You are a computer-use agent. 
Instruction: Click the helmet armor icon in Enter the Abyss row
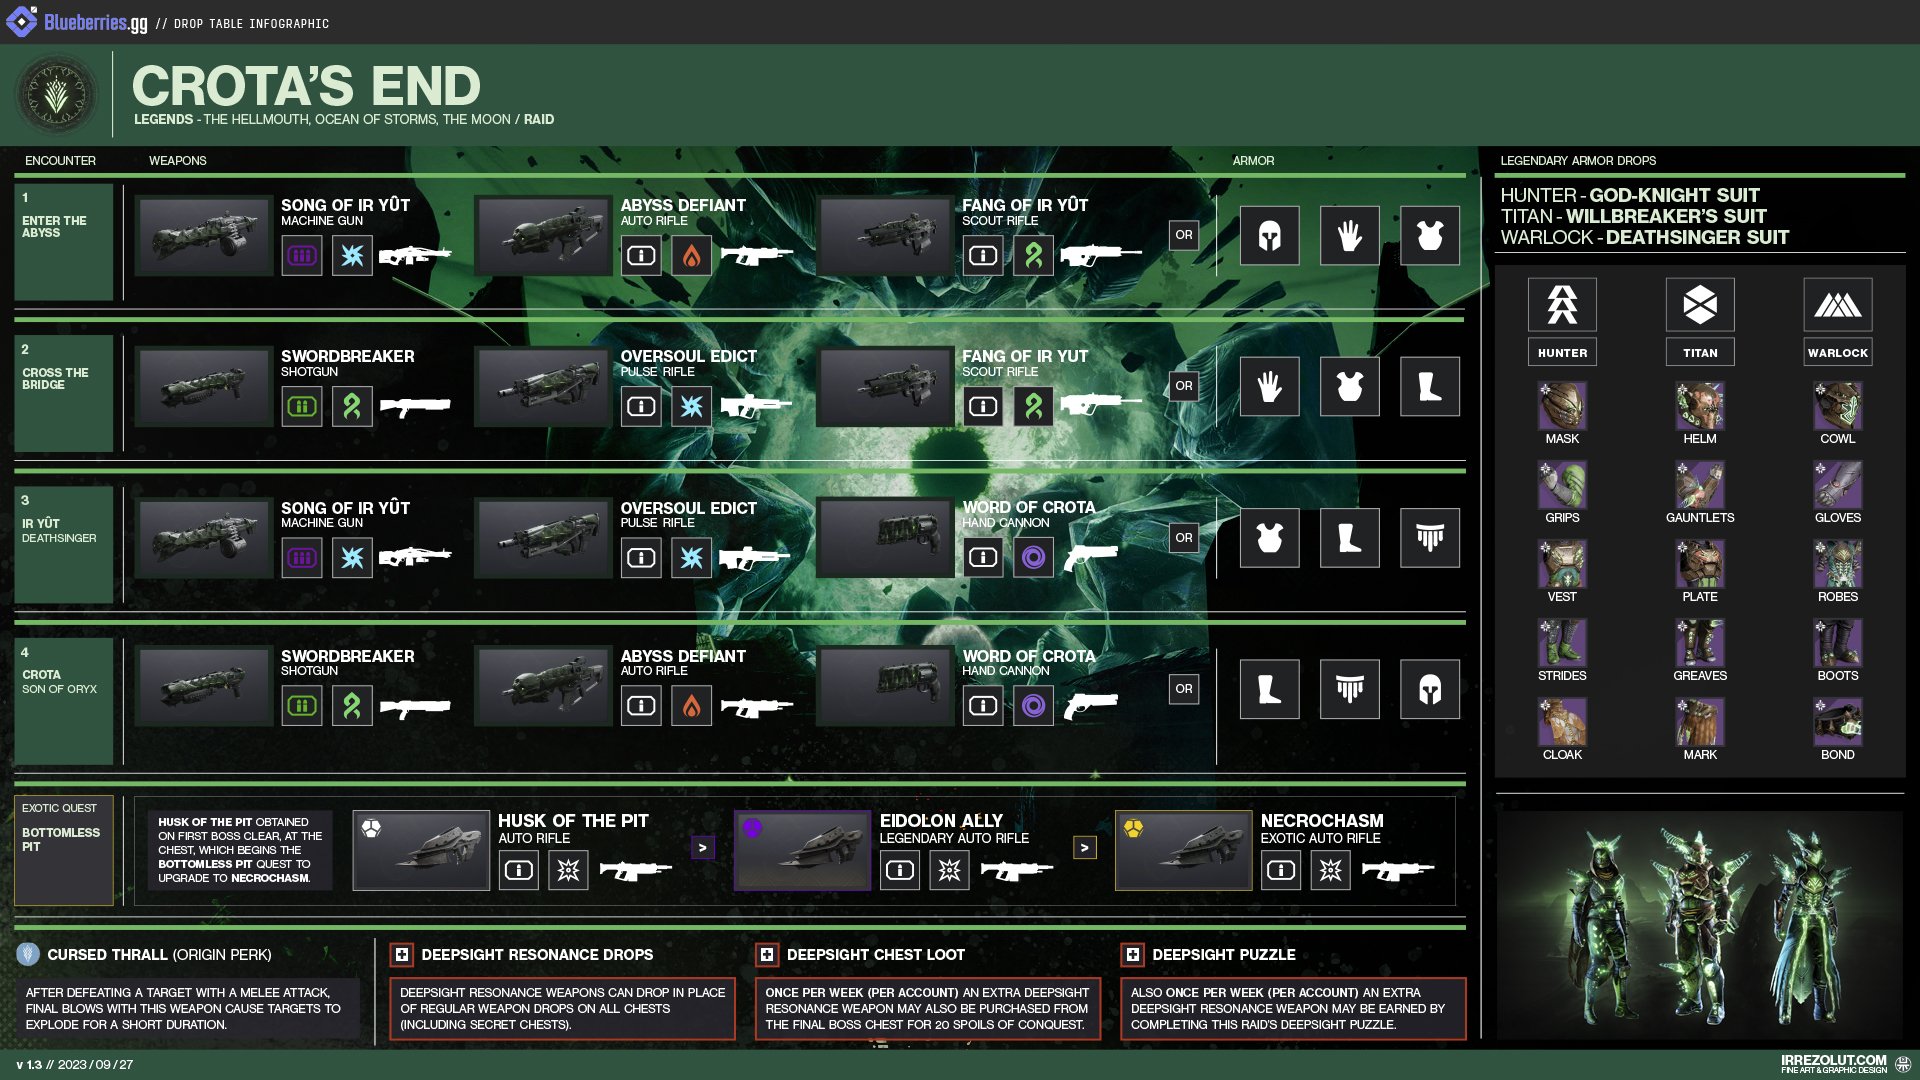point(1270,236)
